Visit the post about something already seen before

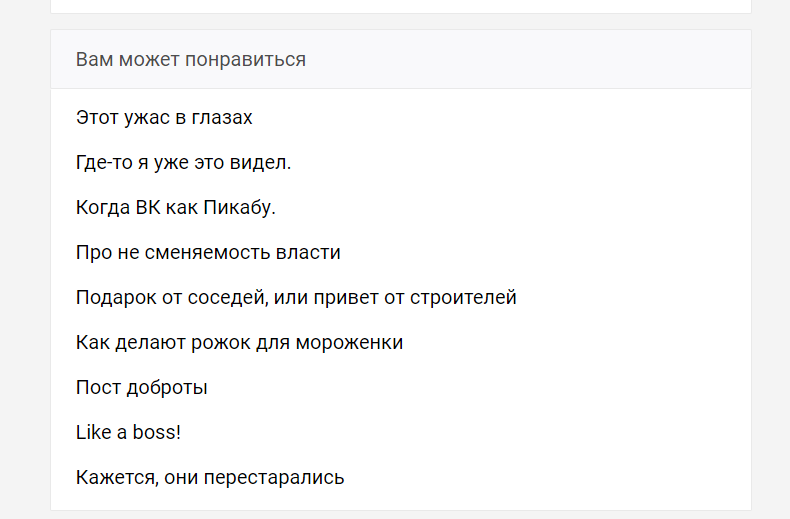pyautogui.click(x=183, y=163)
